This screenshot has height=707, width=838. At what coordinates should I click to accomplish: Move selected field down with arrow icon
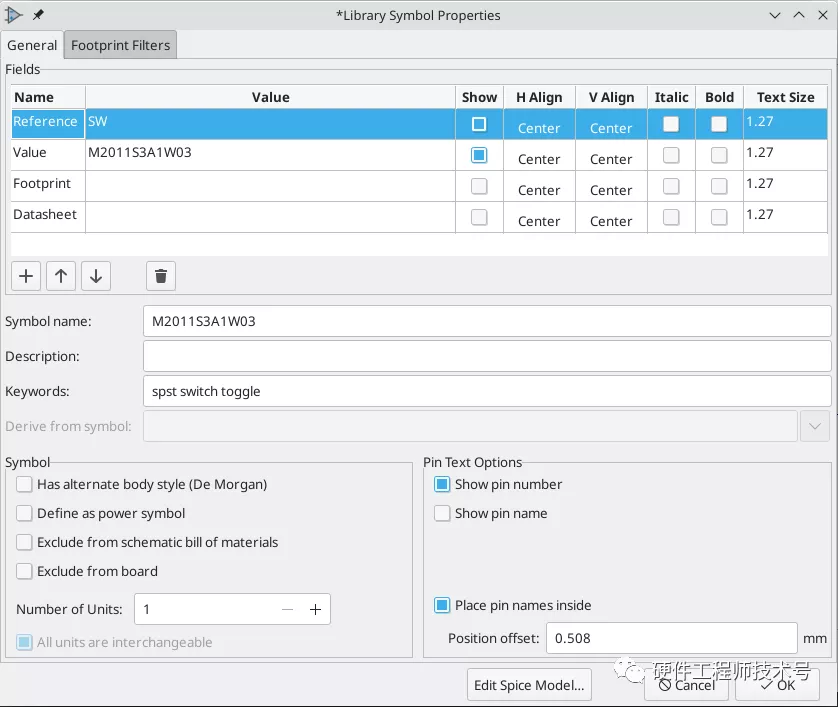[x=96, y=276]
